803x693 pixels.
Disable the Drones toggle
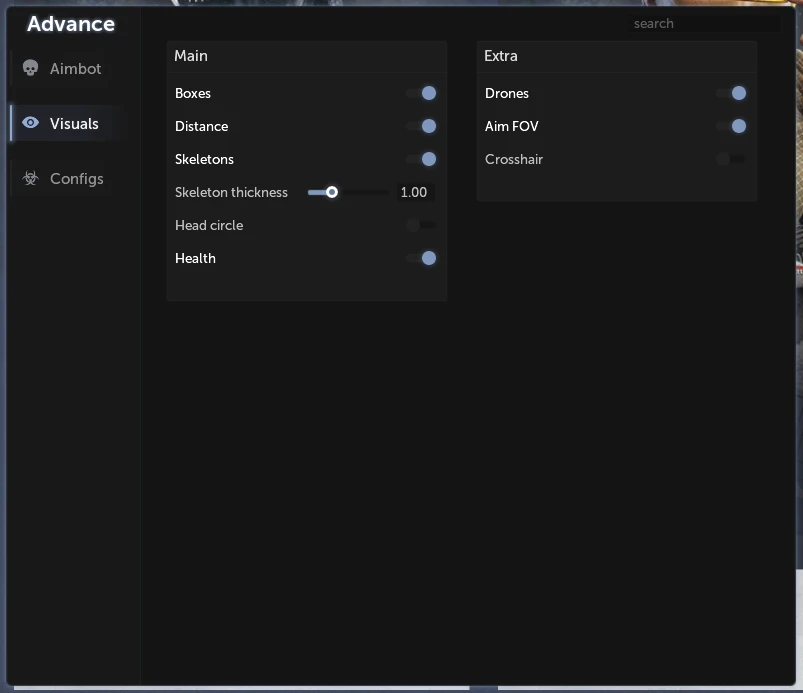point(731,93)
